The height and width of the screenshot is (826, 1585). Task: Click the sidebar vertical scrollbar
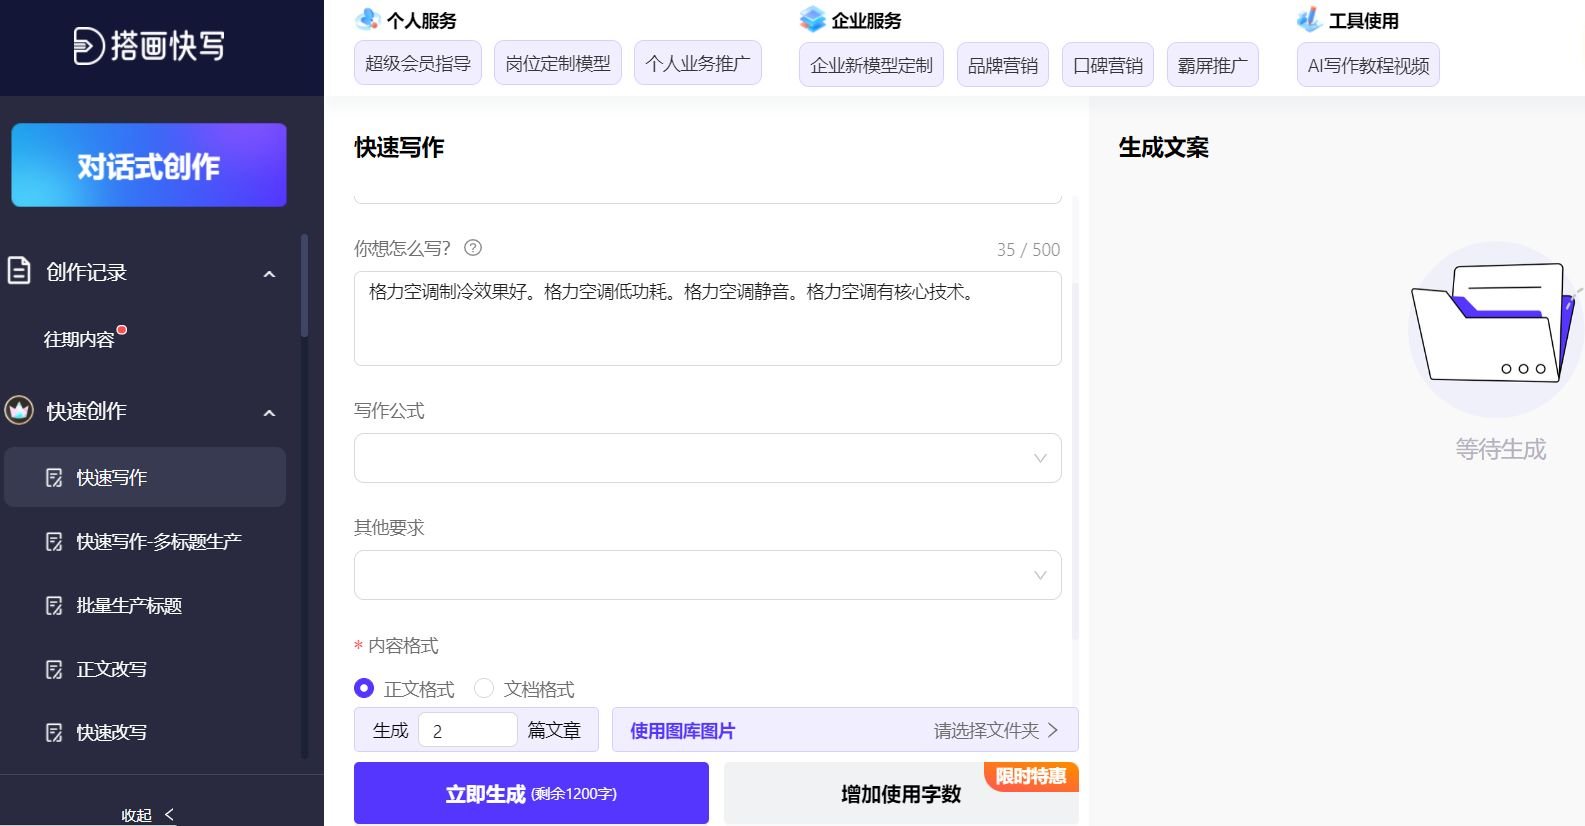click(x=304, y=285)
